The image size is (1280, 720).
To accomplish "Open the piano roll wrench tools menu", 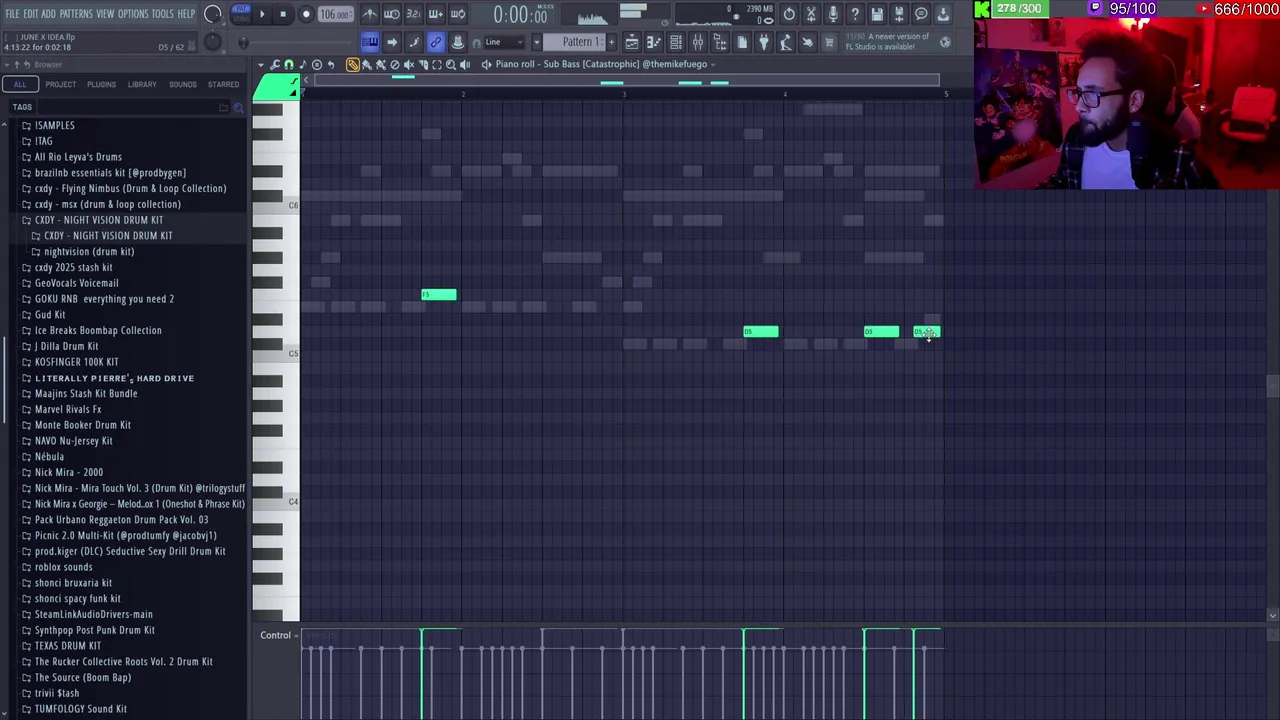I will point(275,65).
